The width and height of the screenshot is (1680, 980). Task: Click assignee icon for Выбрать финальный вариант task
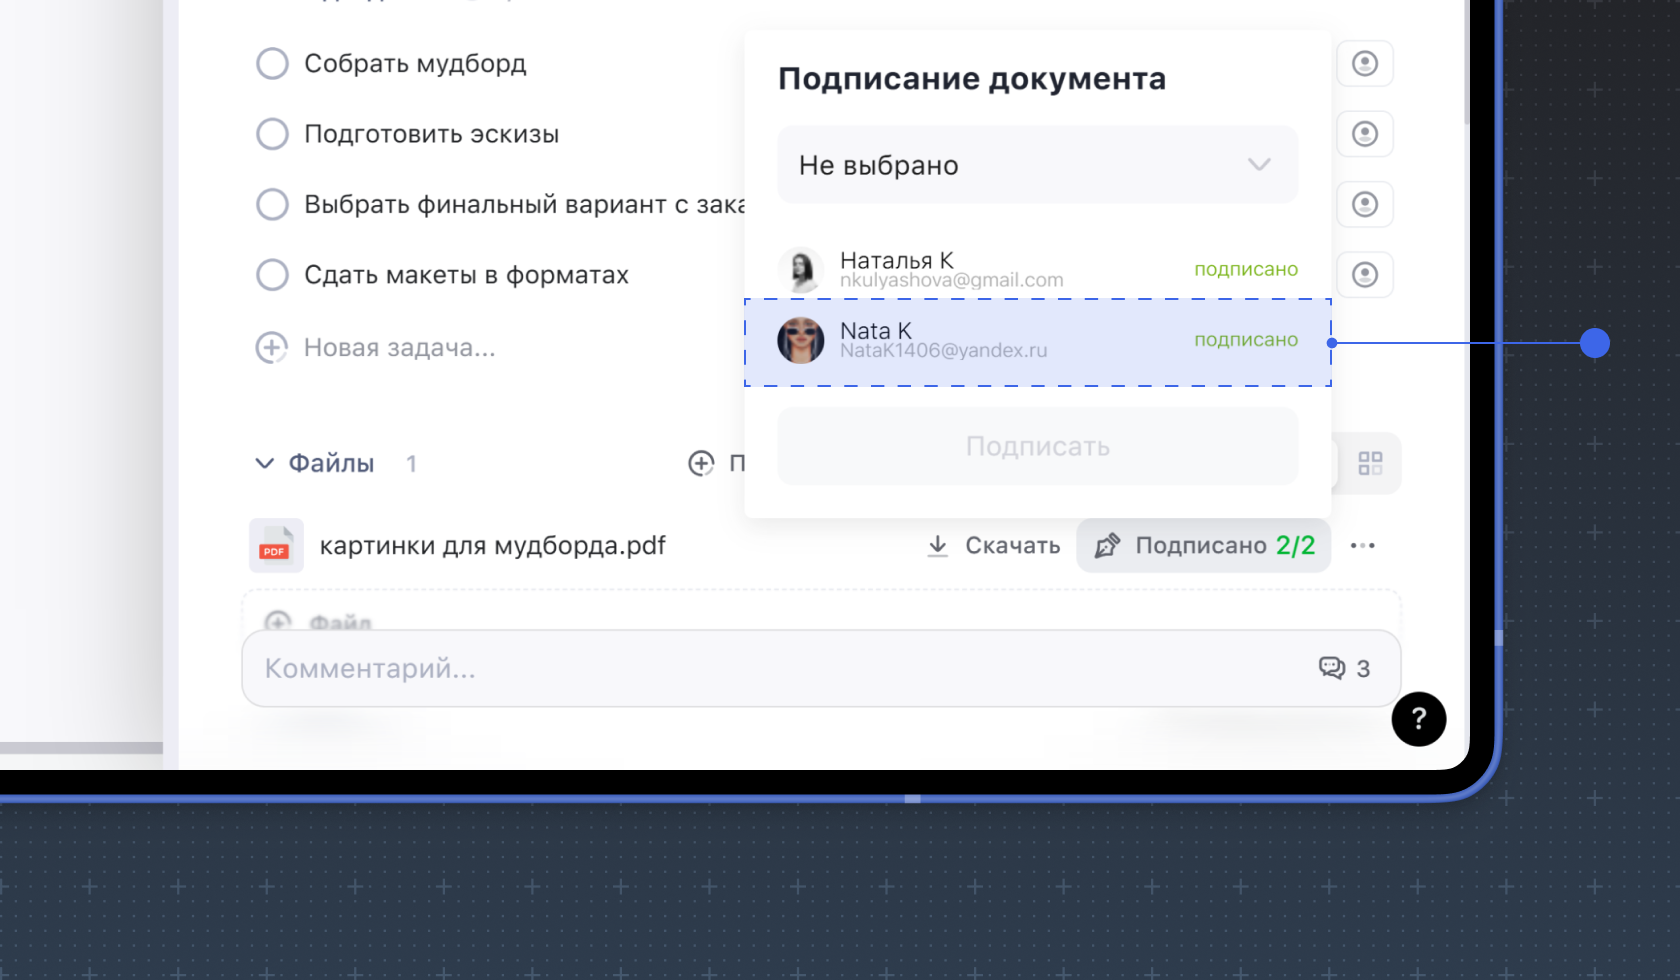point(1364,204)
